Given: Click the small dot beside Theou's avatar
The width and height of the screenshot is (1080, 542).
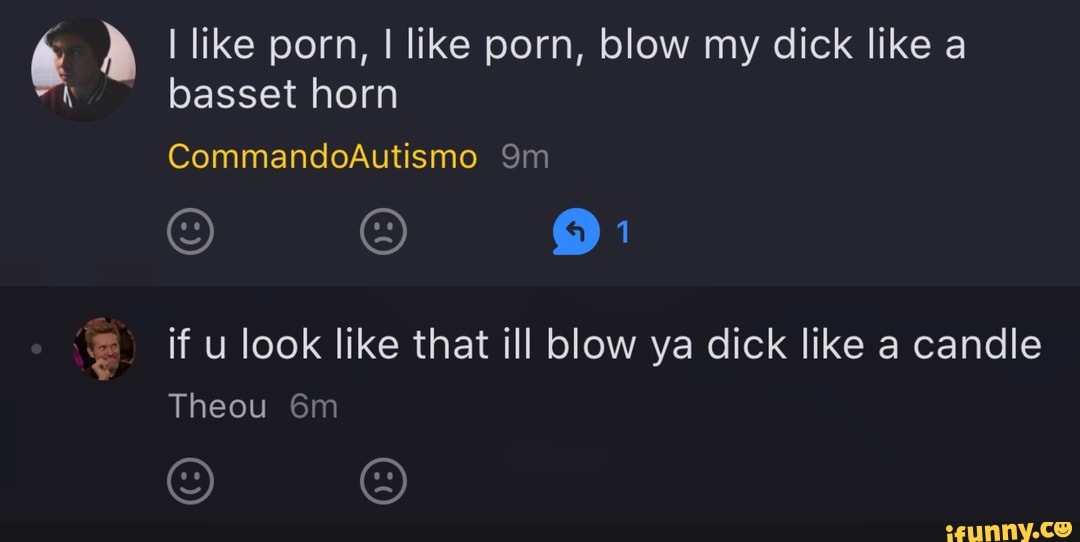Looking at the screenshot, I should click(37, 349).
